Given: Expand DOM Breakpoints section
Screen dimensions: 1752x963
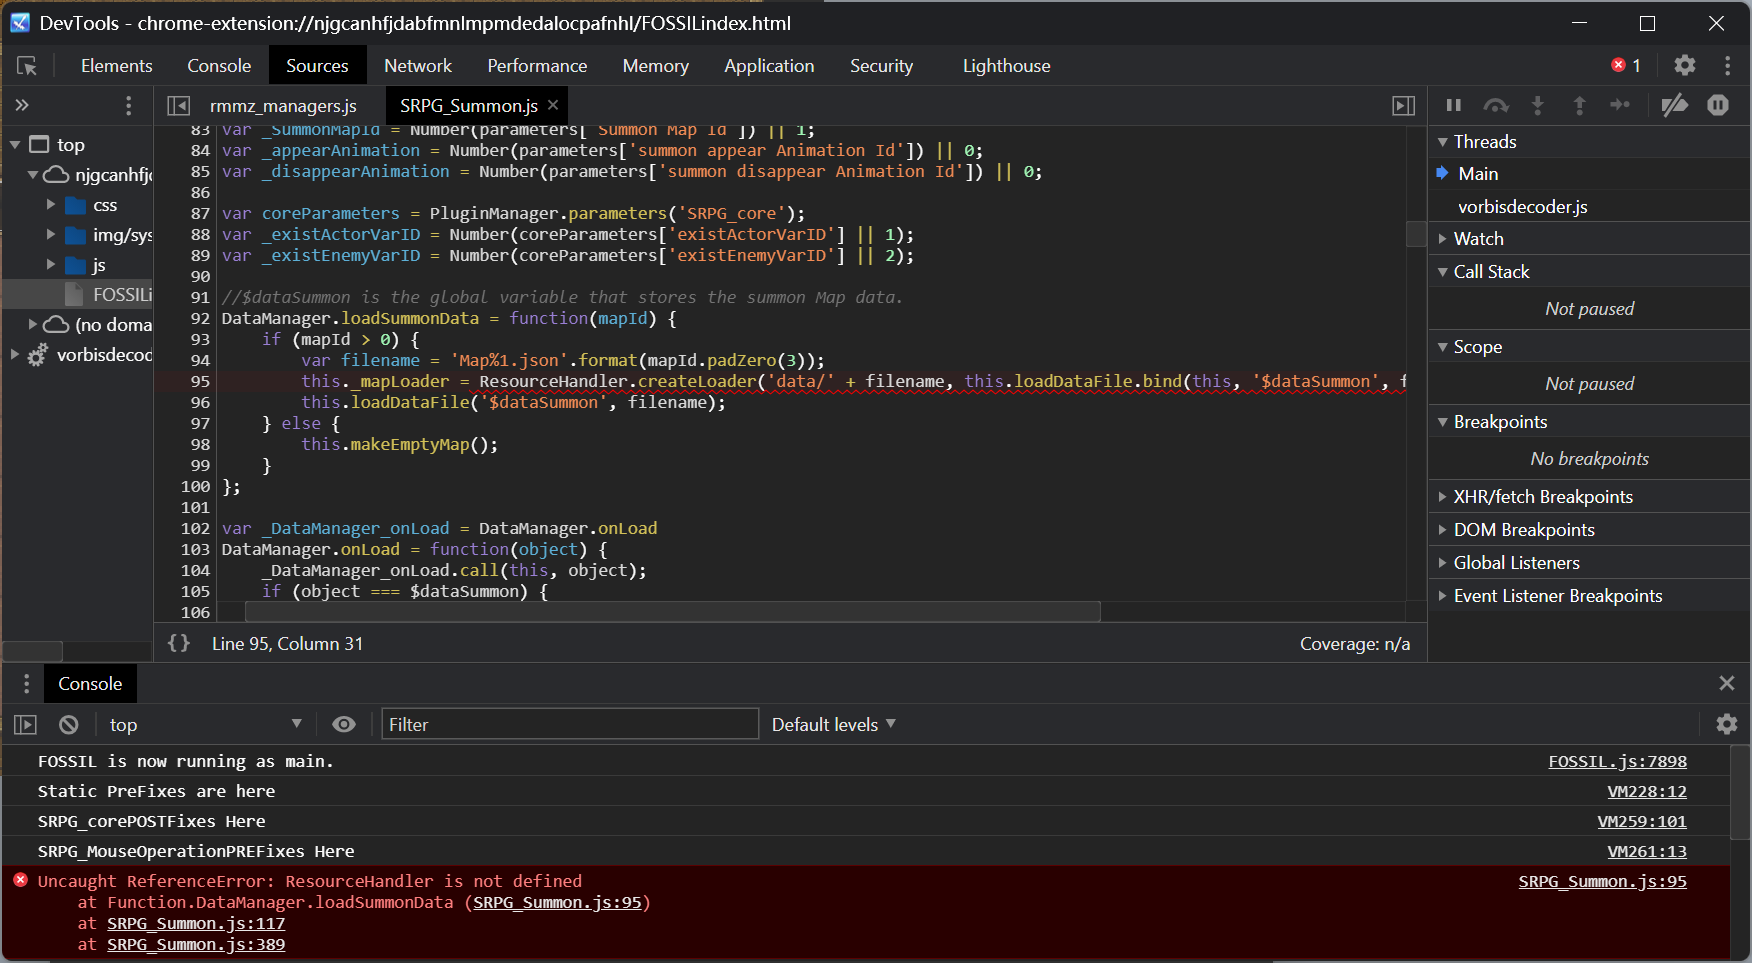Looking at the screenshot, I should tap(1443, 530).
